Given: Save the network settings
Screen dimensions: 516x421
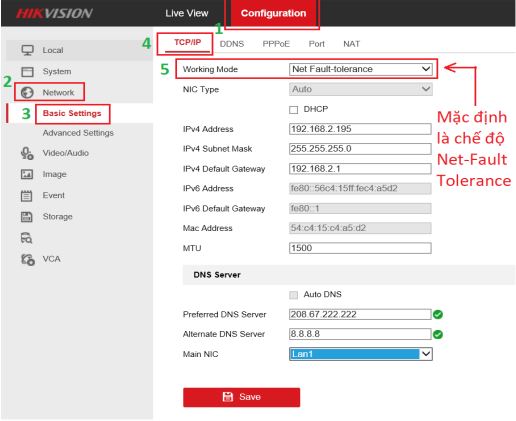Looking at the screenshot, I should (x=241, y=397).
